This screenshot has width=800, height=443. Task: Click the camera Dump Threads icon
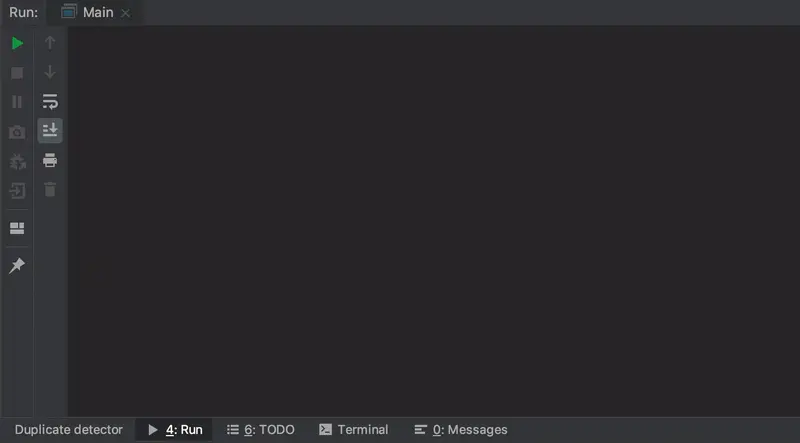pos(17,132)
